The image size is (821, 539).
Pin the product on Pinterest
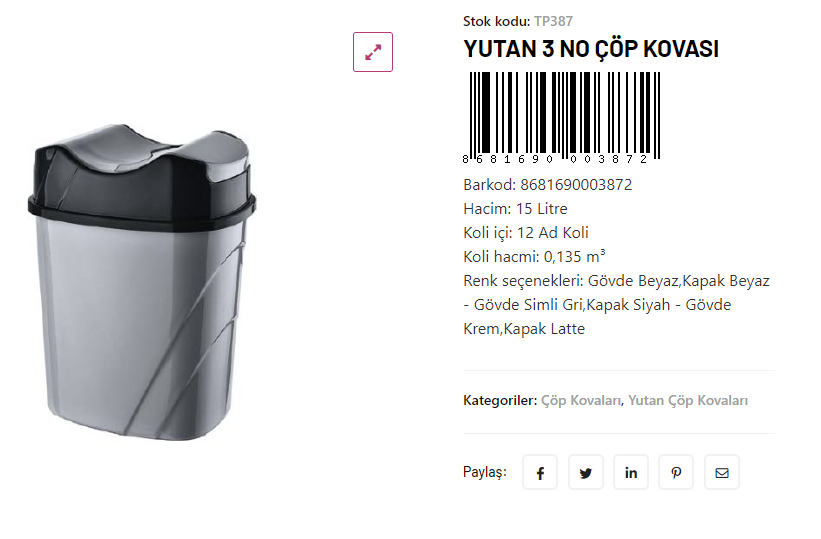tap(676, 472)
